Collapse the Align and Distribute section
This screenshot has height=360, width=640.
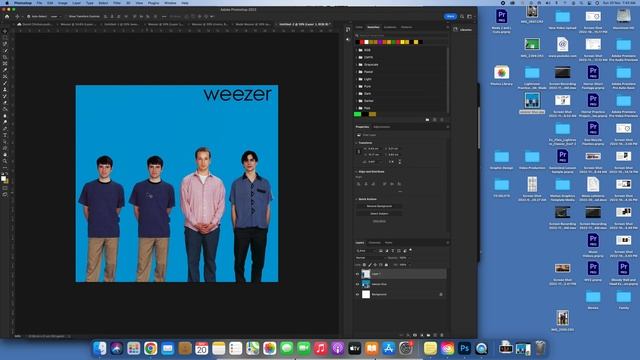click(356, 172)
